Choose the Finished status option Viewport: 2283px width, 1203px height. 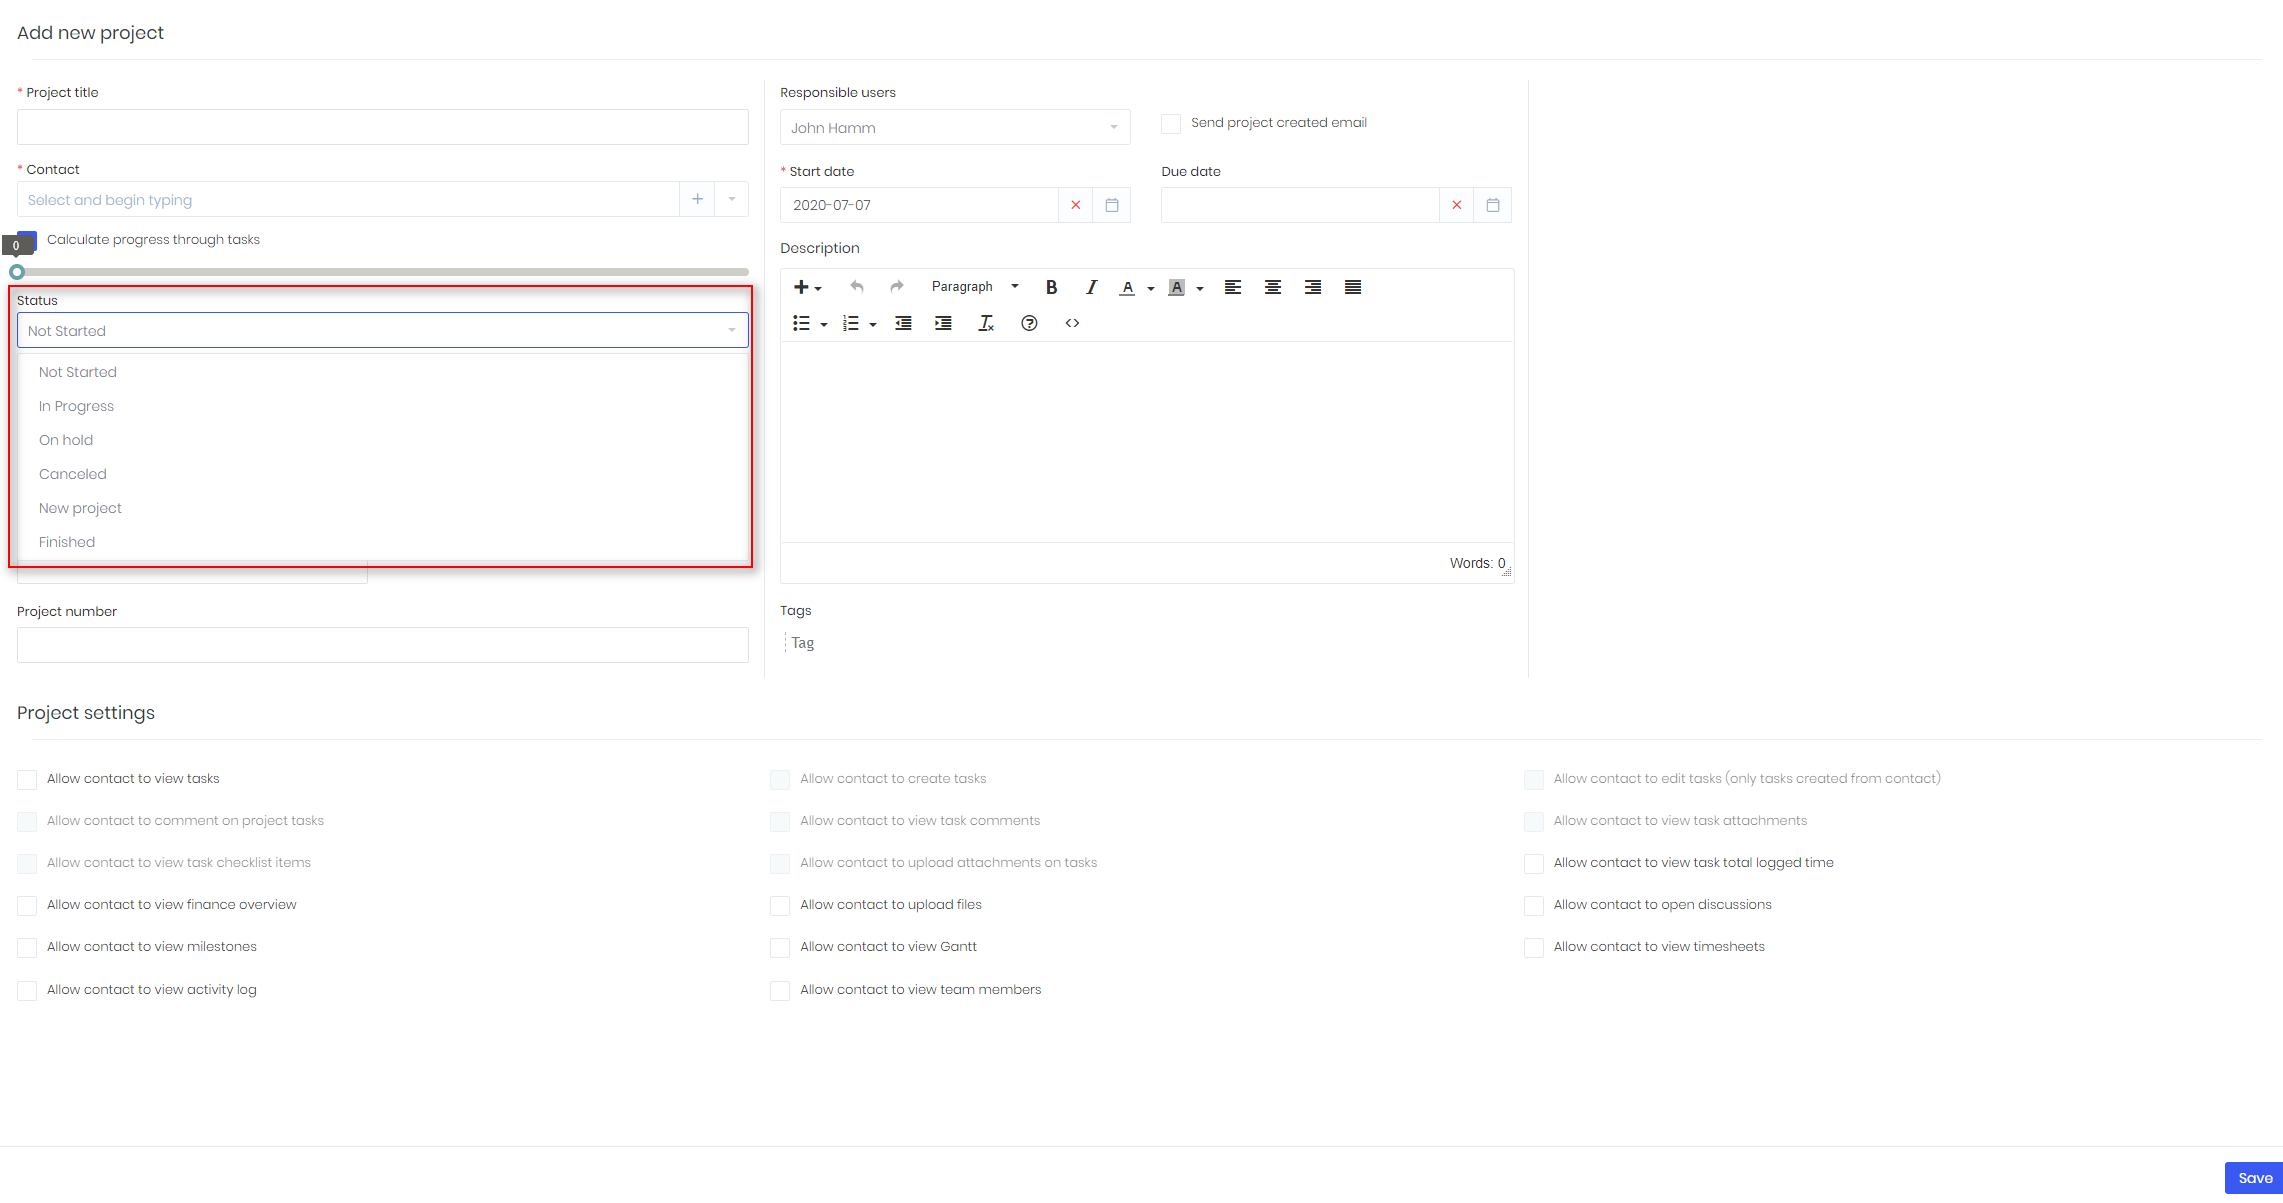coord(67,542)
